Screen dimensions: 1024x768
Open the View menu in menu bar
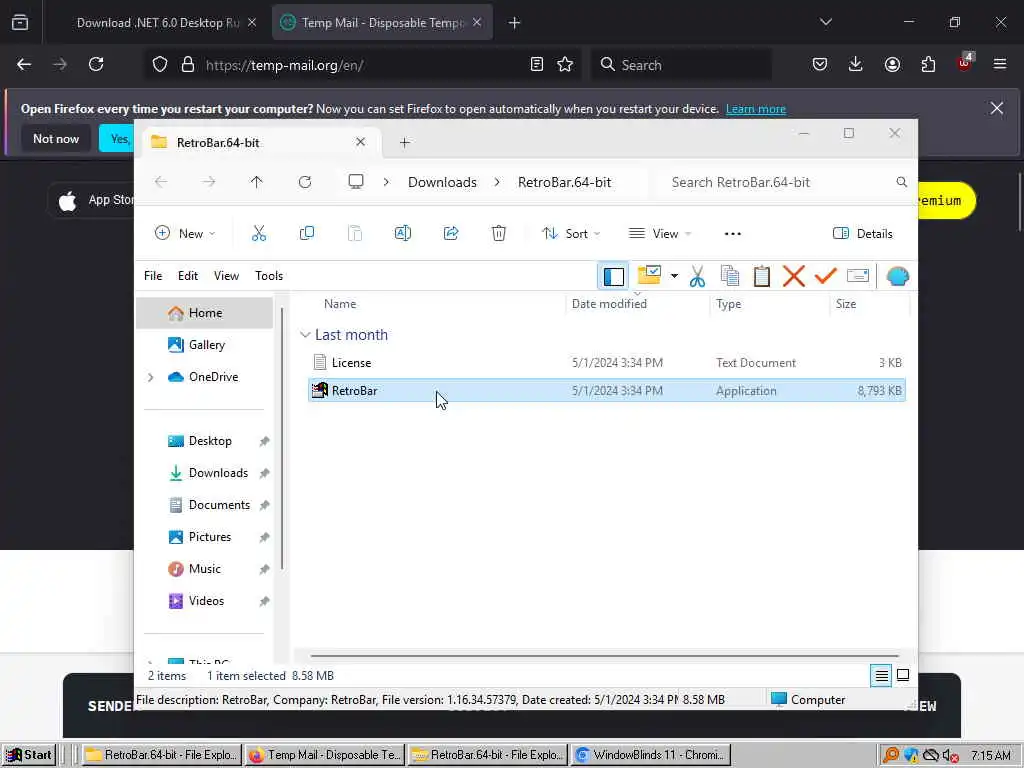pyautogui.click(x=226, y=276)
